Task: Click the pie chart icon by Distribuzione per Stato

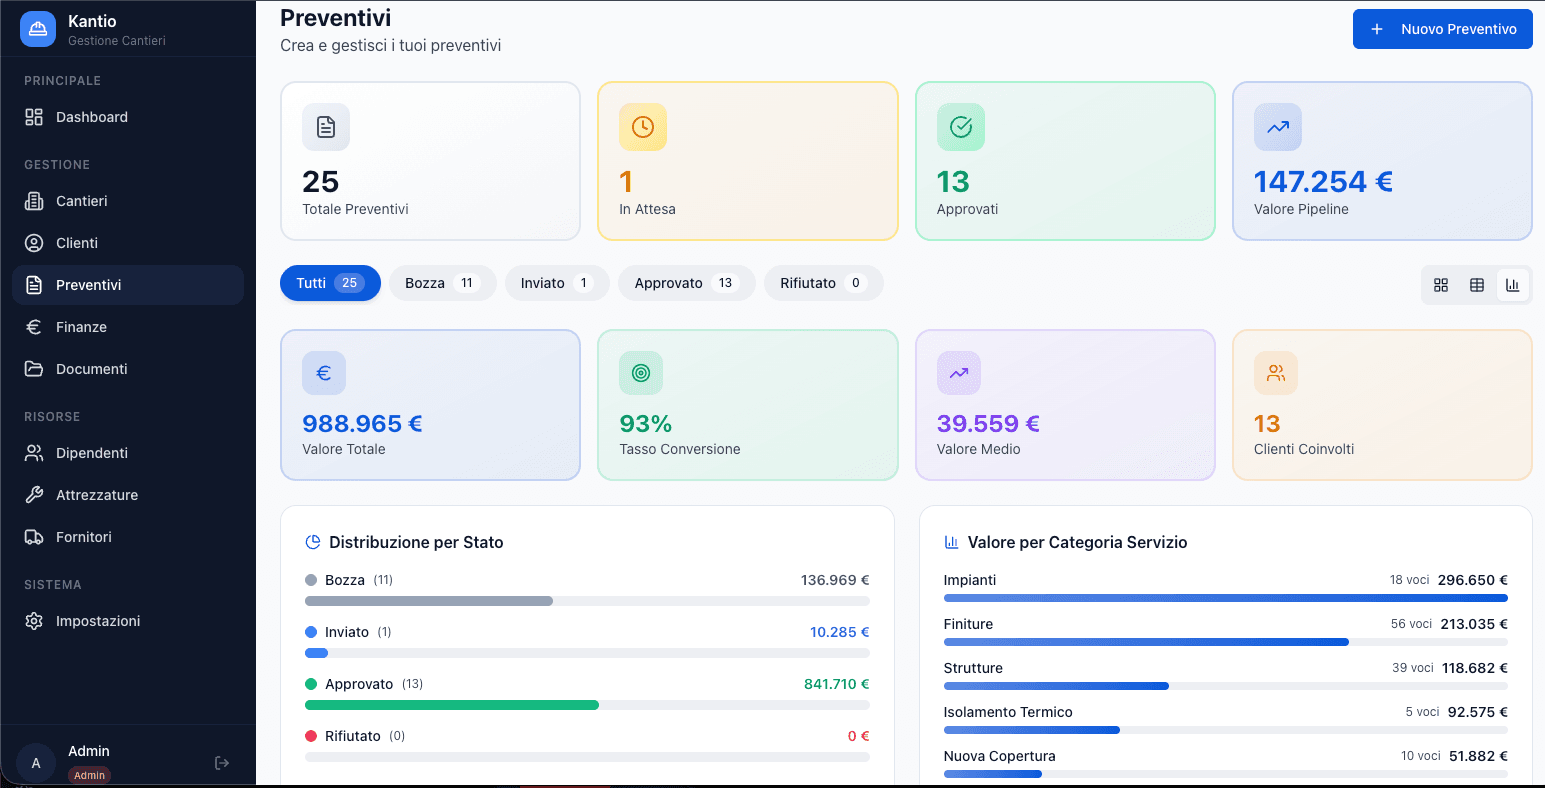Action: tap(313, 542)
